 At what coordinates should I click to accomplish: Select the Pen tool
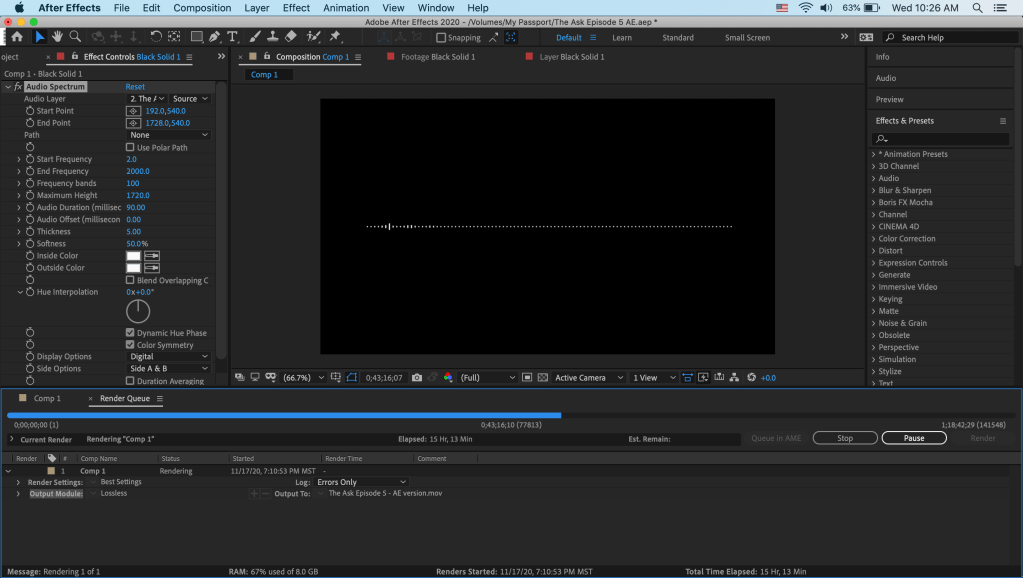click(x=215, y=37)
